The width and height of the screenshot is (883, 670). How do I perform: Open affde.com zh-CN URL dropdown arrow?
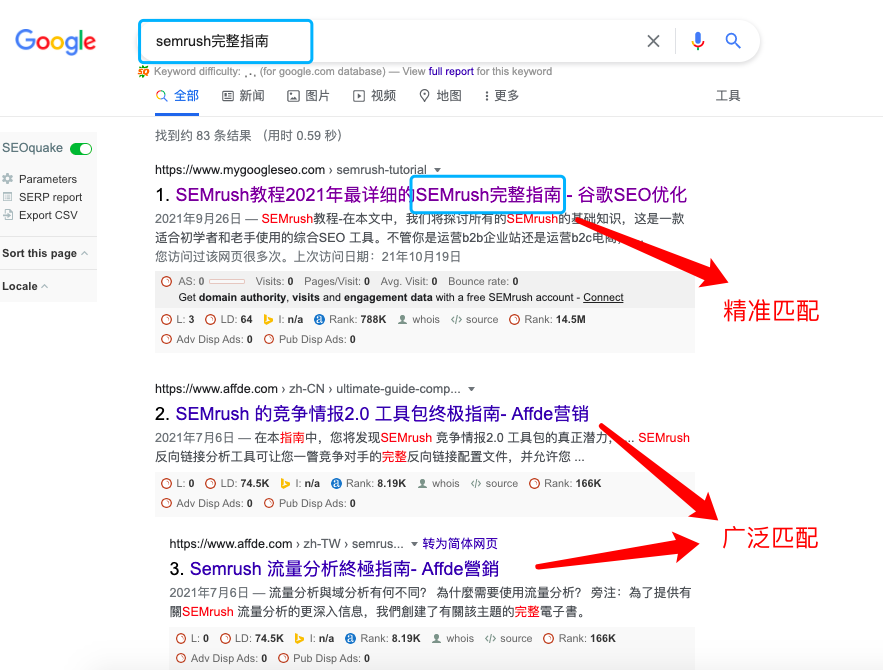pos(471,389)
